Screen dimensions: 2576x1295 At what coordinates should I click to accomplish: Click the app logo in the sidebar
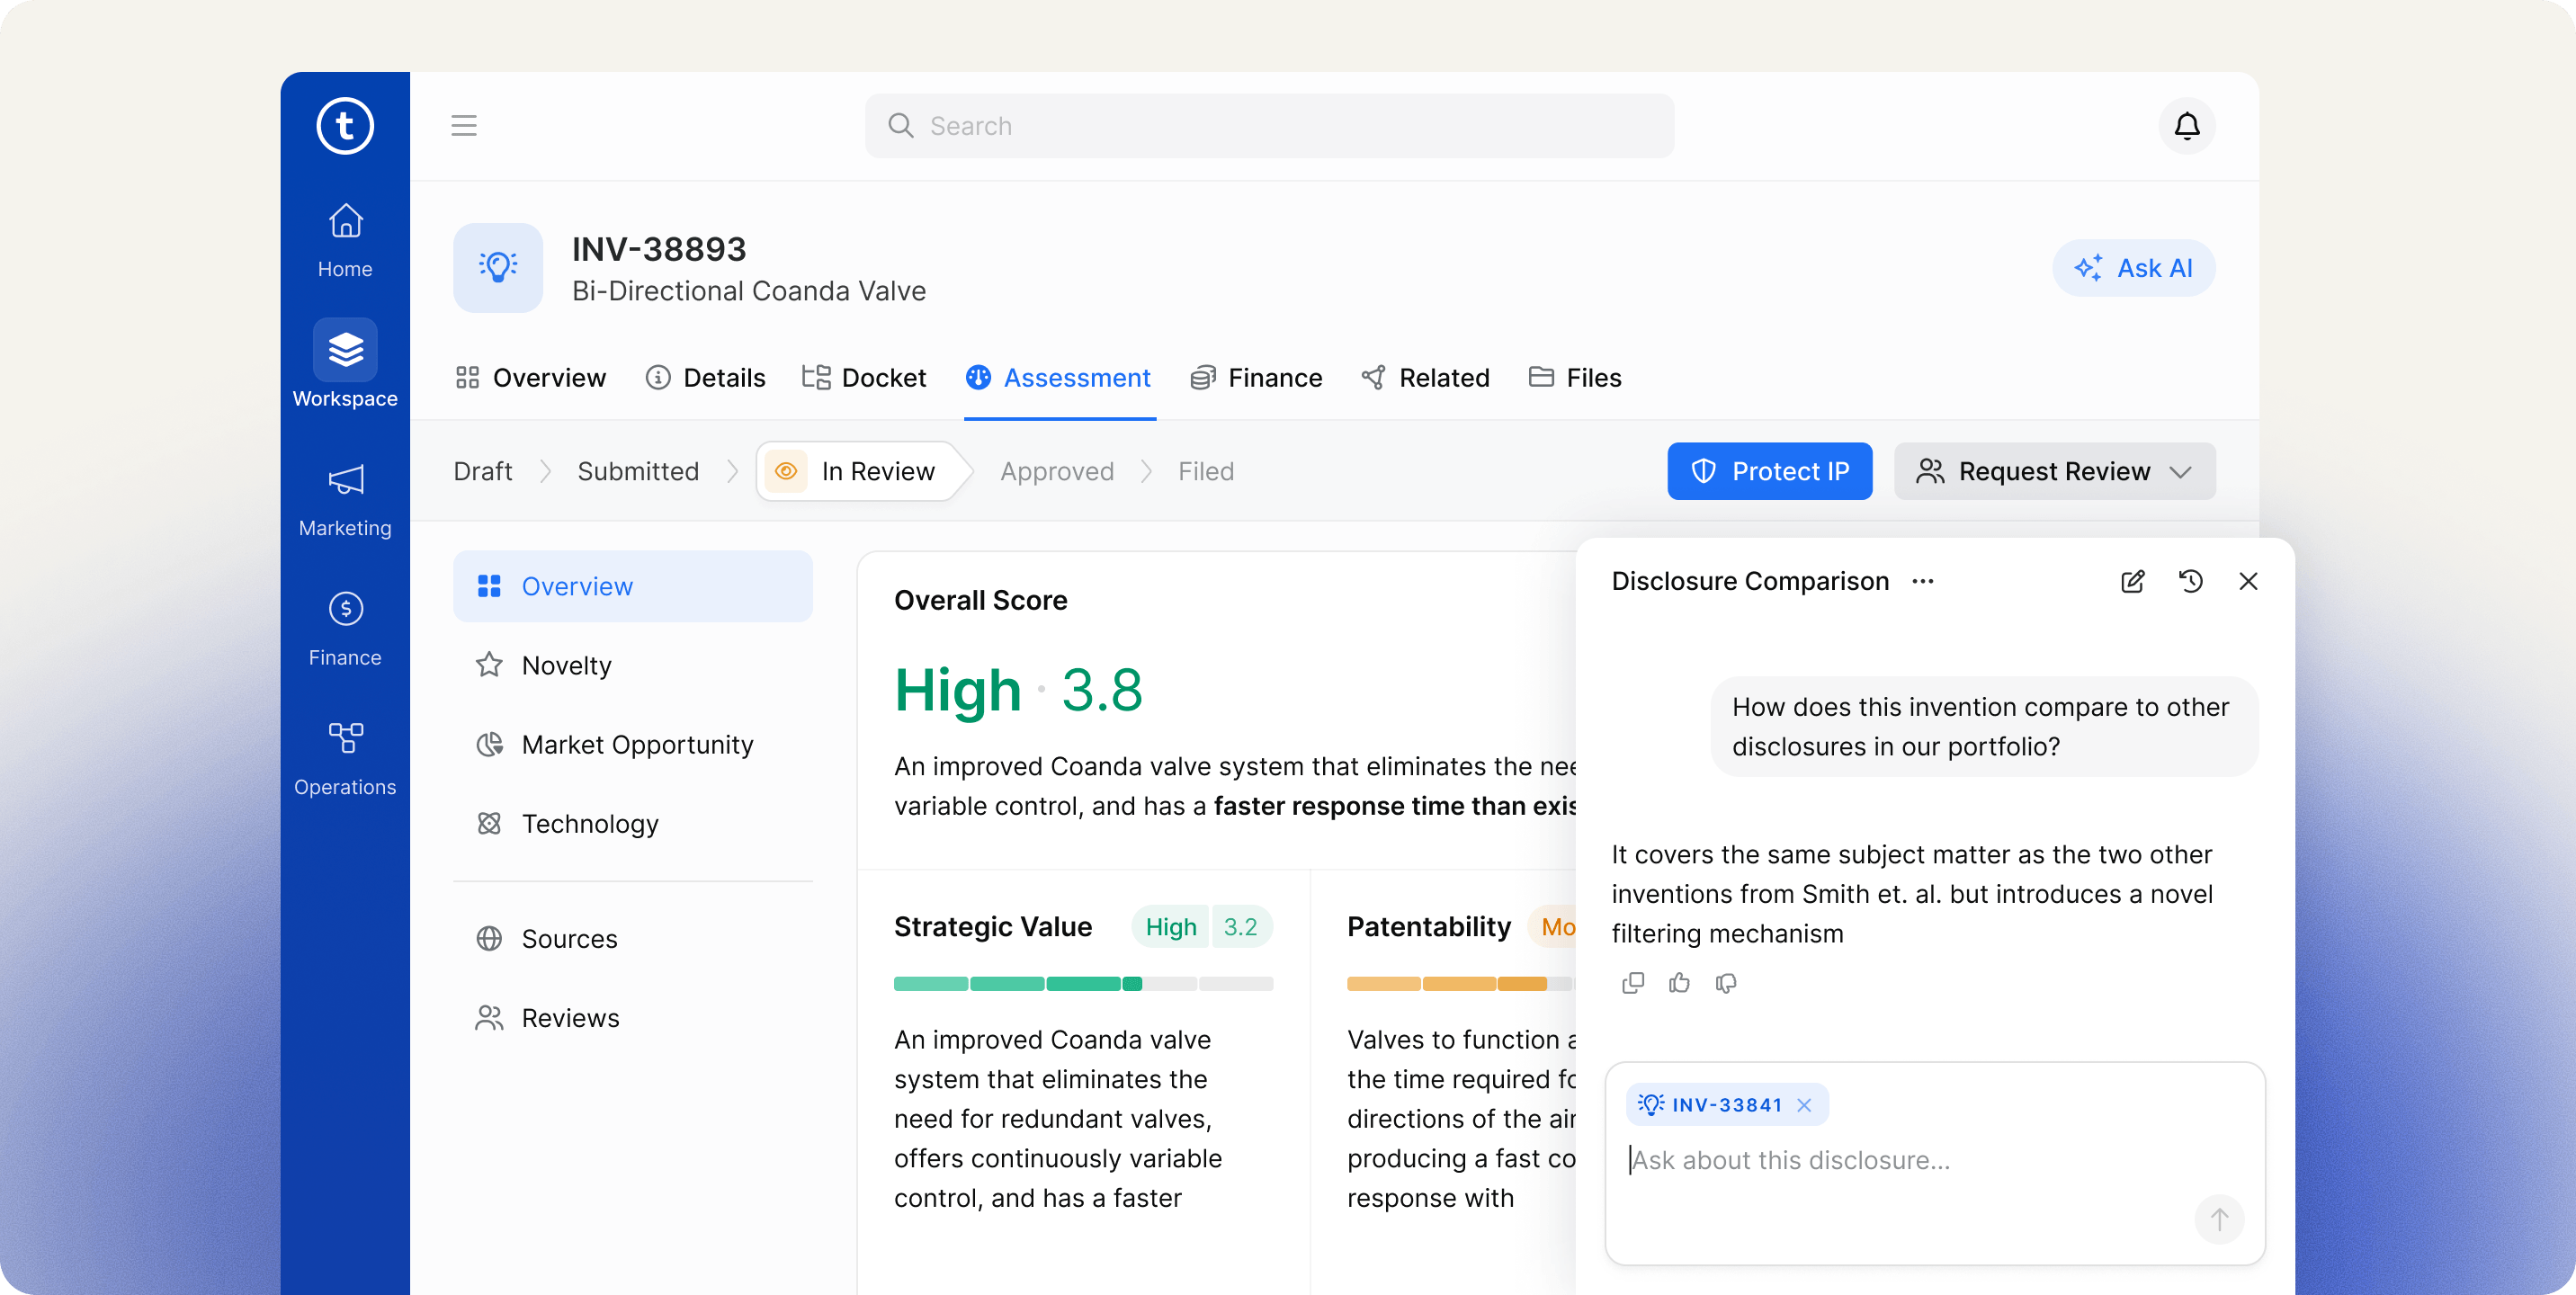pos(345,126)
